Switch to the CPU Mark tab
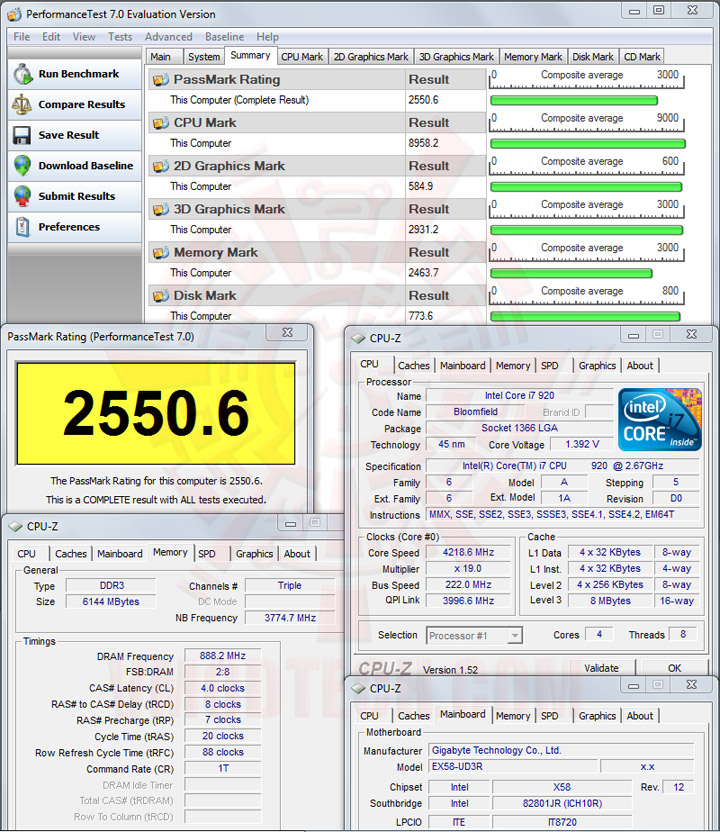The height and width of the screenshot is (832, 720). point(302,57)
